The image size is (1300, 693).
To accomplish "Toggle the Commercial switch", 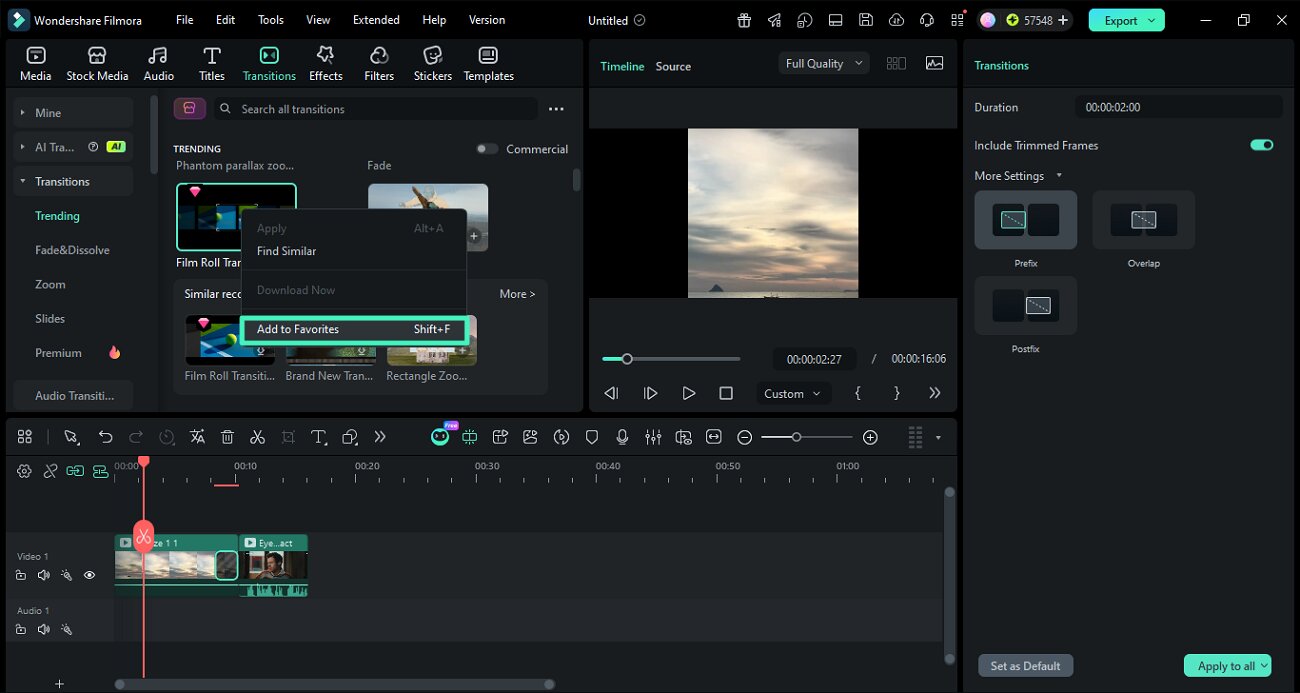I will 487,149.
